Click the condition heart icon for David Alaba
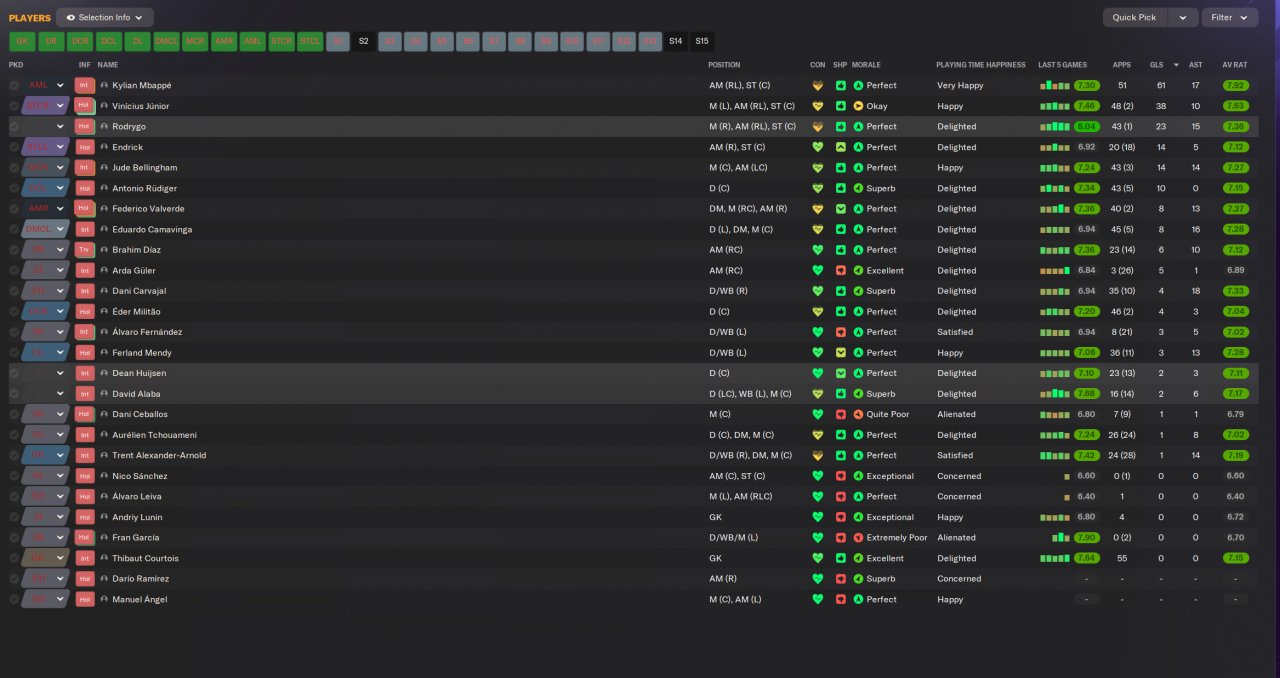1280x678 pixels. (817, 394)
